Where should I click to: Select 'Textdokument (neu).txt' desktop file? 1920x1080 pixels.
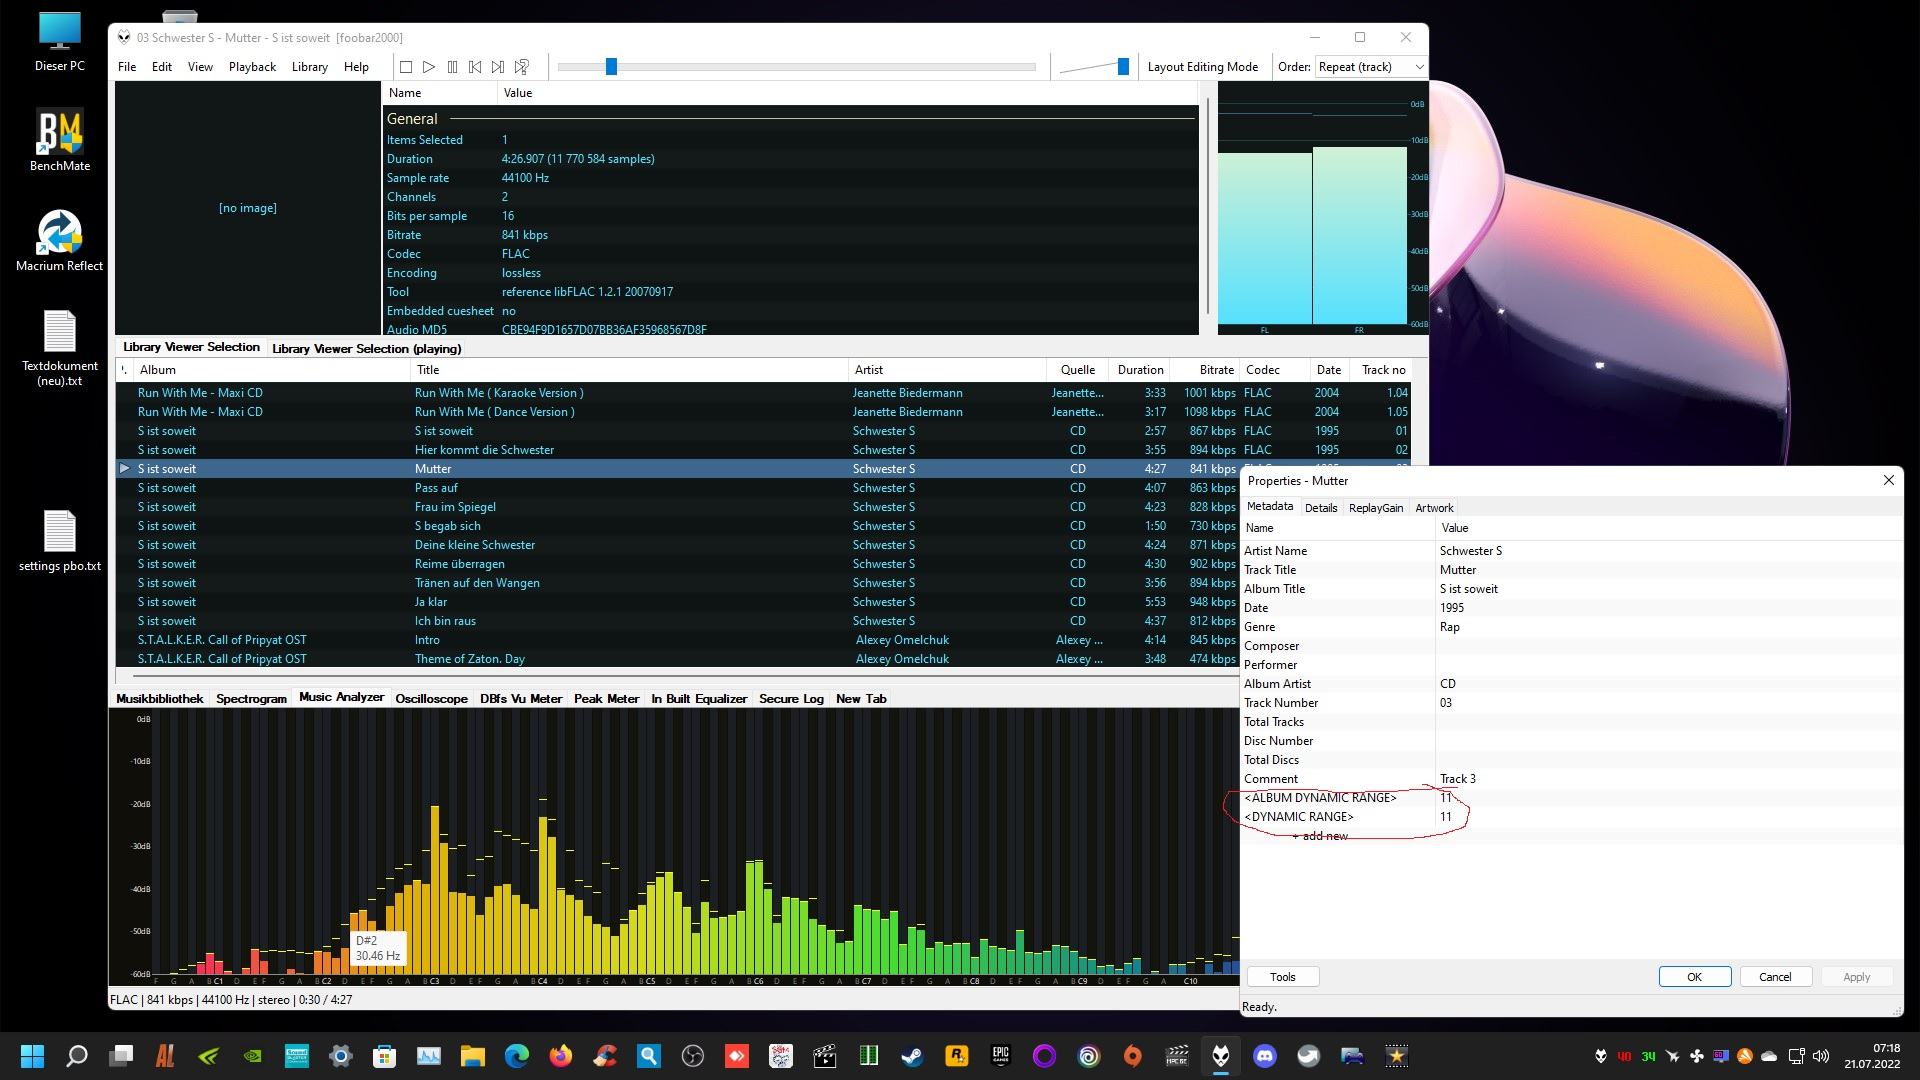pyautogui.click(x=60, y=348)
